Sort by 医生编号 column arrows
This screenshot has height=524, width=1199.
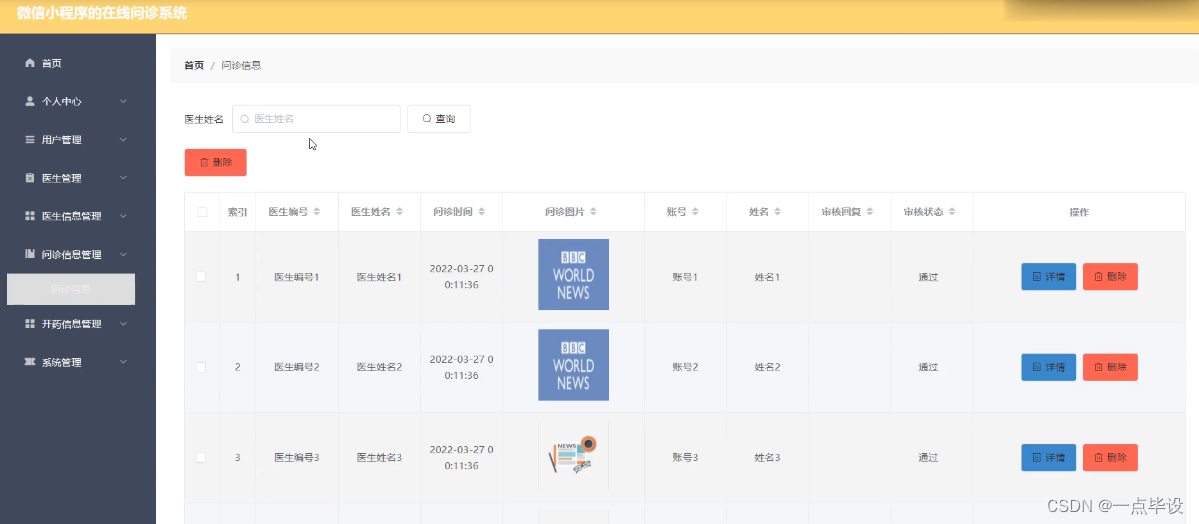317,212
